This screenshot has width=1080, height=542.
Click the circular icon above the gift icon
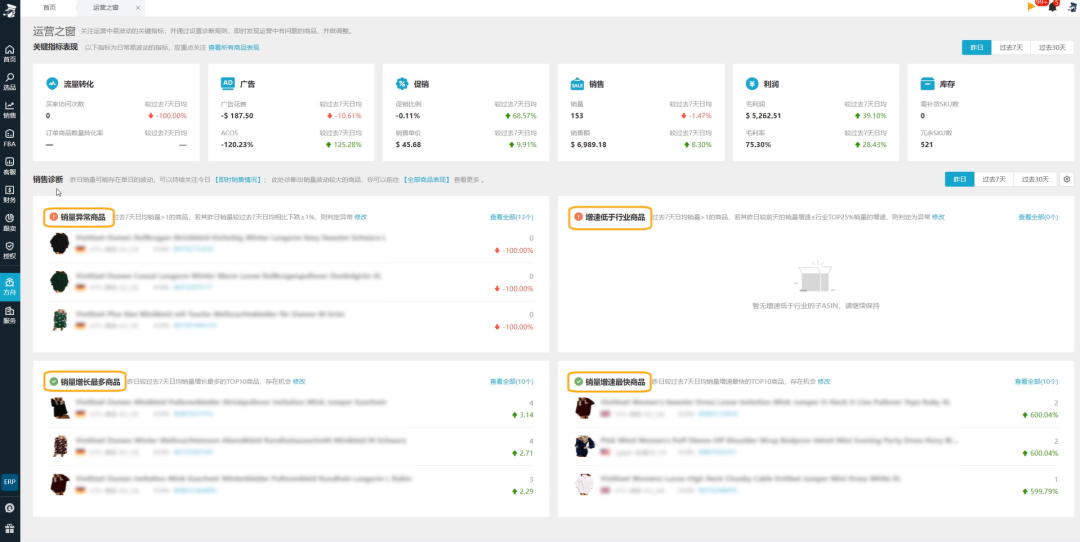[10, 508]
